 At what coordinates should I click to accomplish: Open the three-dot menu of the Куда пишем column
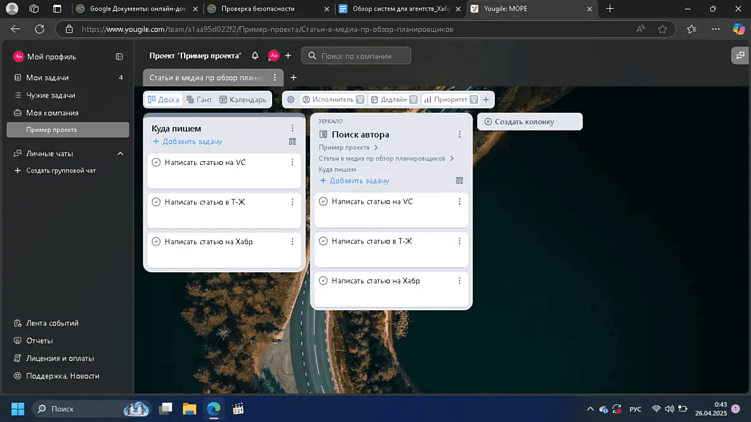292,129
